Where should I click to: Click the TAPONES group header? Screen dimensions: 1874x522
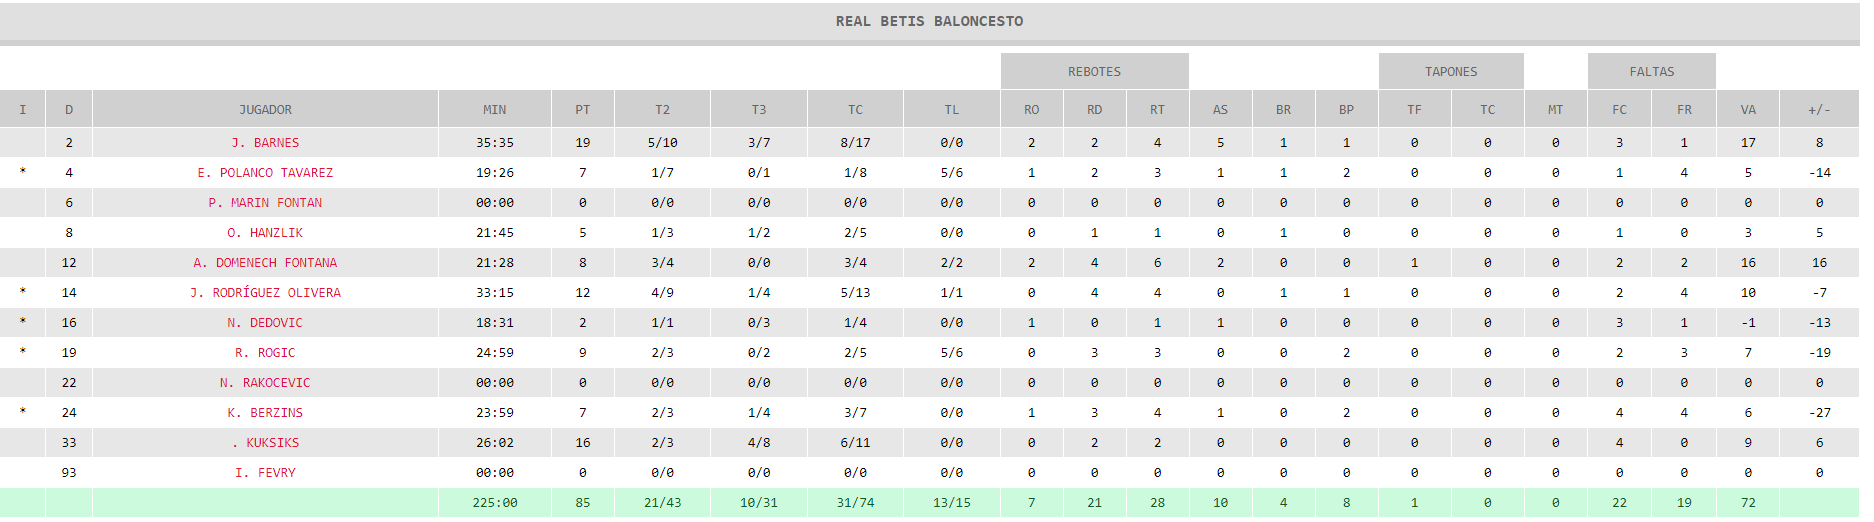pyautogui.click(x=1451, y=72)
